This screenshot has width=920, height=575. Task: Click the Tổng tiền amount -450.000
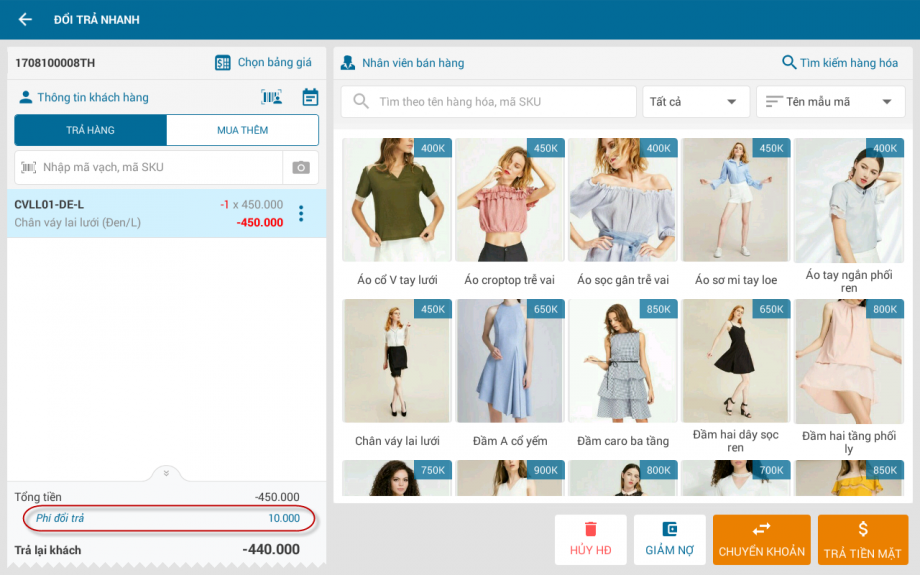coord(277,498)
